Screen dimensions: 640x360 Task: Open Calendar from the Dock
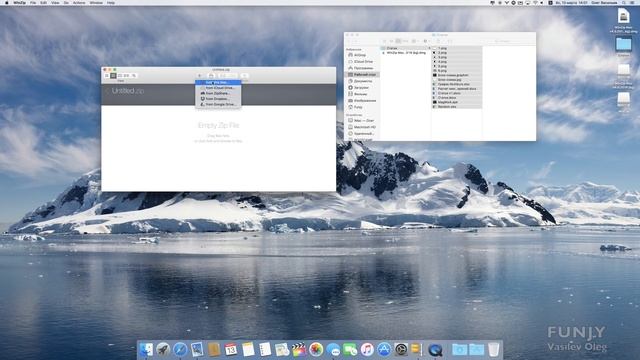click(231, 349)
